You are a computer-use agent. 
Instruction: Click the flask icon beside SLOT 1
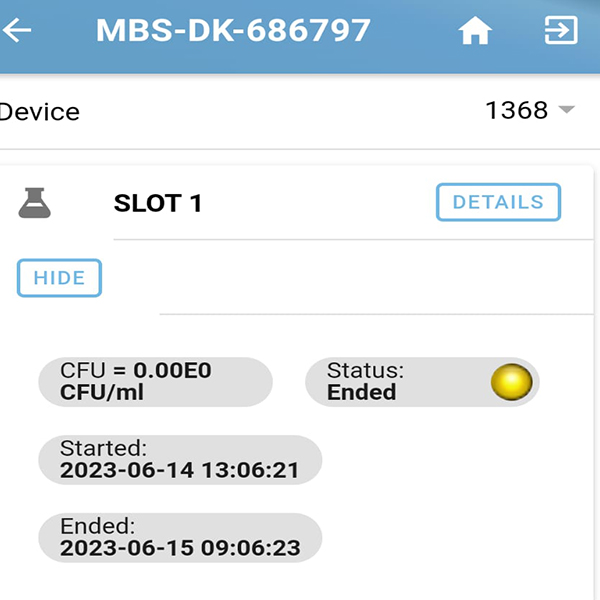(35, 204)
